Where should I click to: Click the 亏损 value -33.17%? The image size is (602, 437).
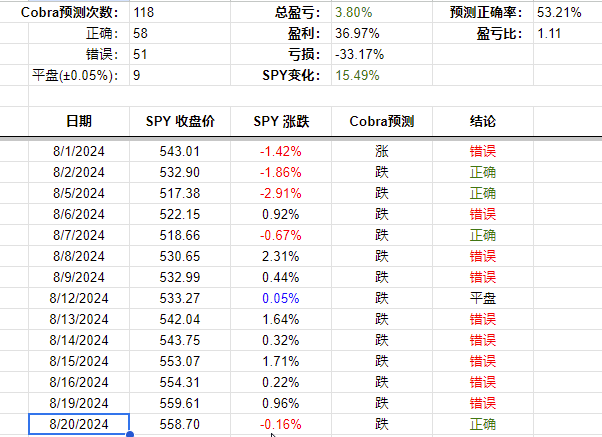point(382,54)
